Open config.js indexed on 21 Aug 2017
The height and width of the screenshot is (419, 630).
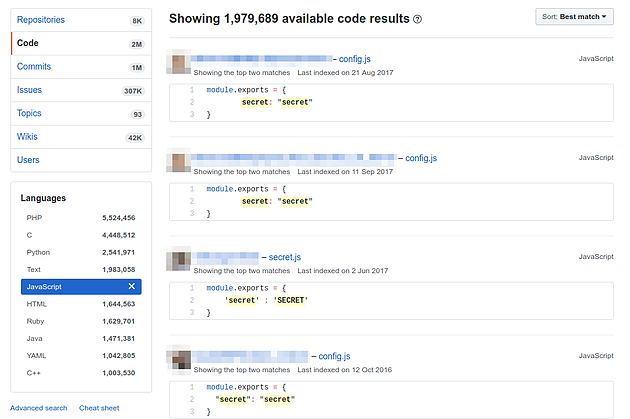click(x=354, y=59)
